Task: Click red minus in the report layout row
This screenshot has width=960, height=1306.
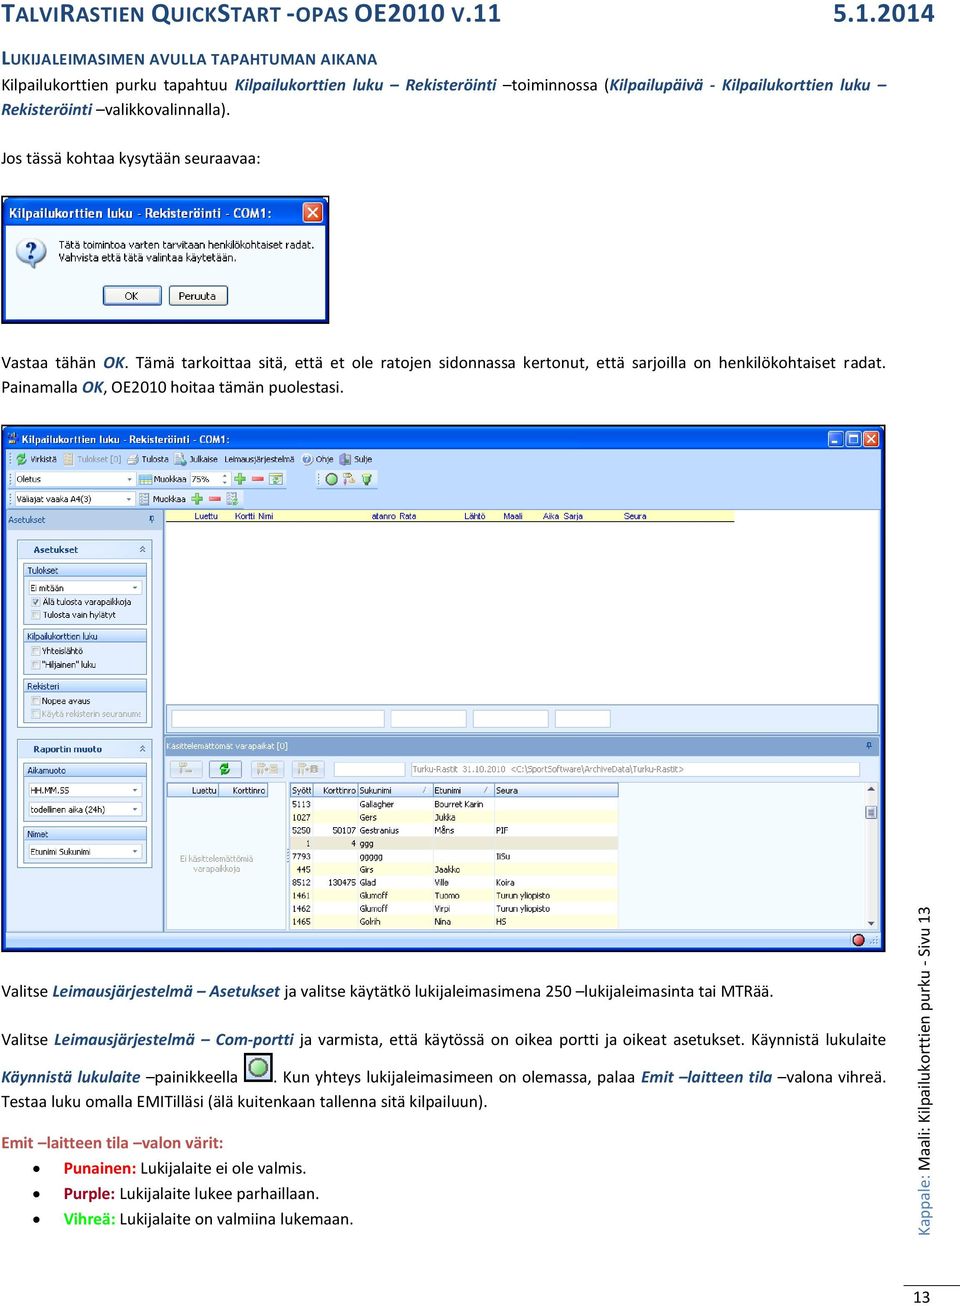Action: point(214,499)
